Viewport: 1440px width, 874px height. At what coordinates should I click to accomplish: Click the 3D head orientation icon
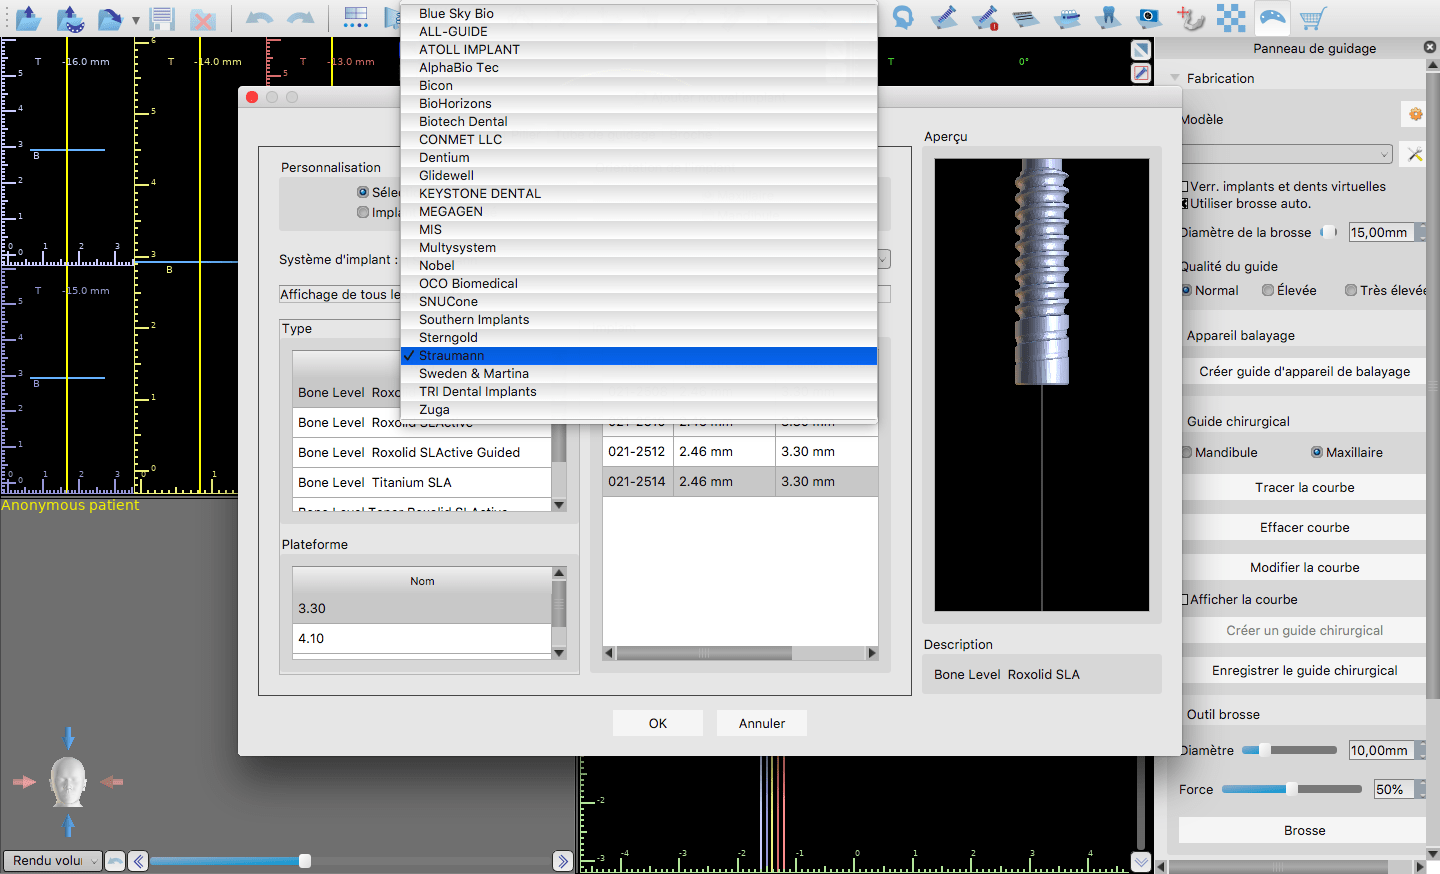coord(68,782)
